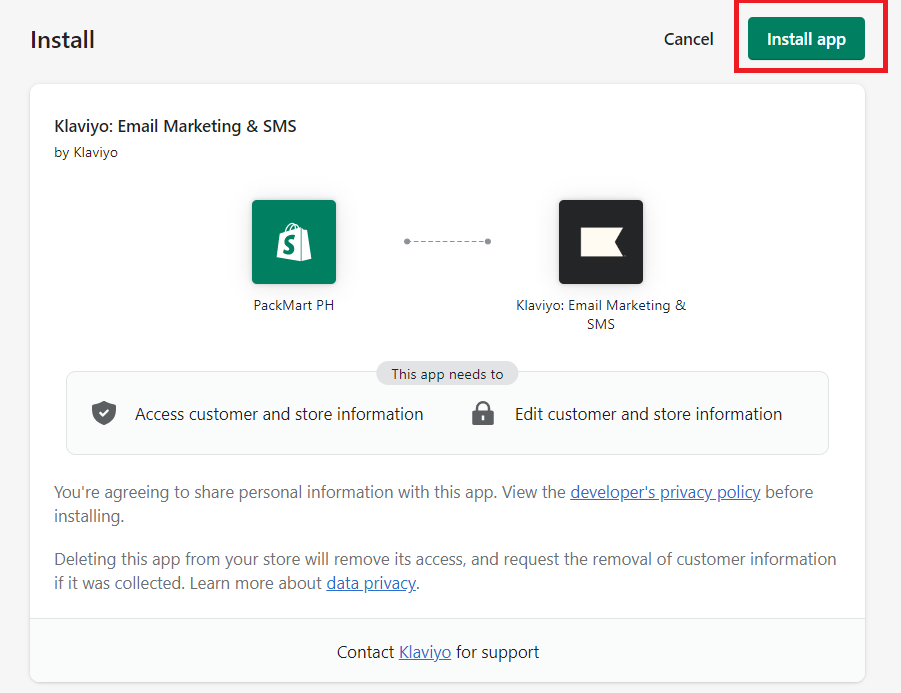
Task: Click the padlock icon
Action: click(x=483, y=413)
